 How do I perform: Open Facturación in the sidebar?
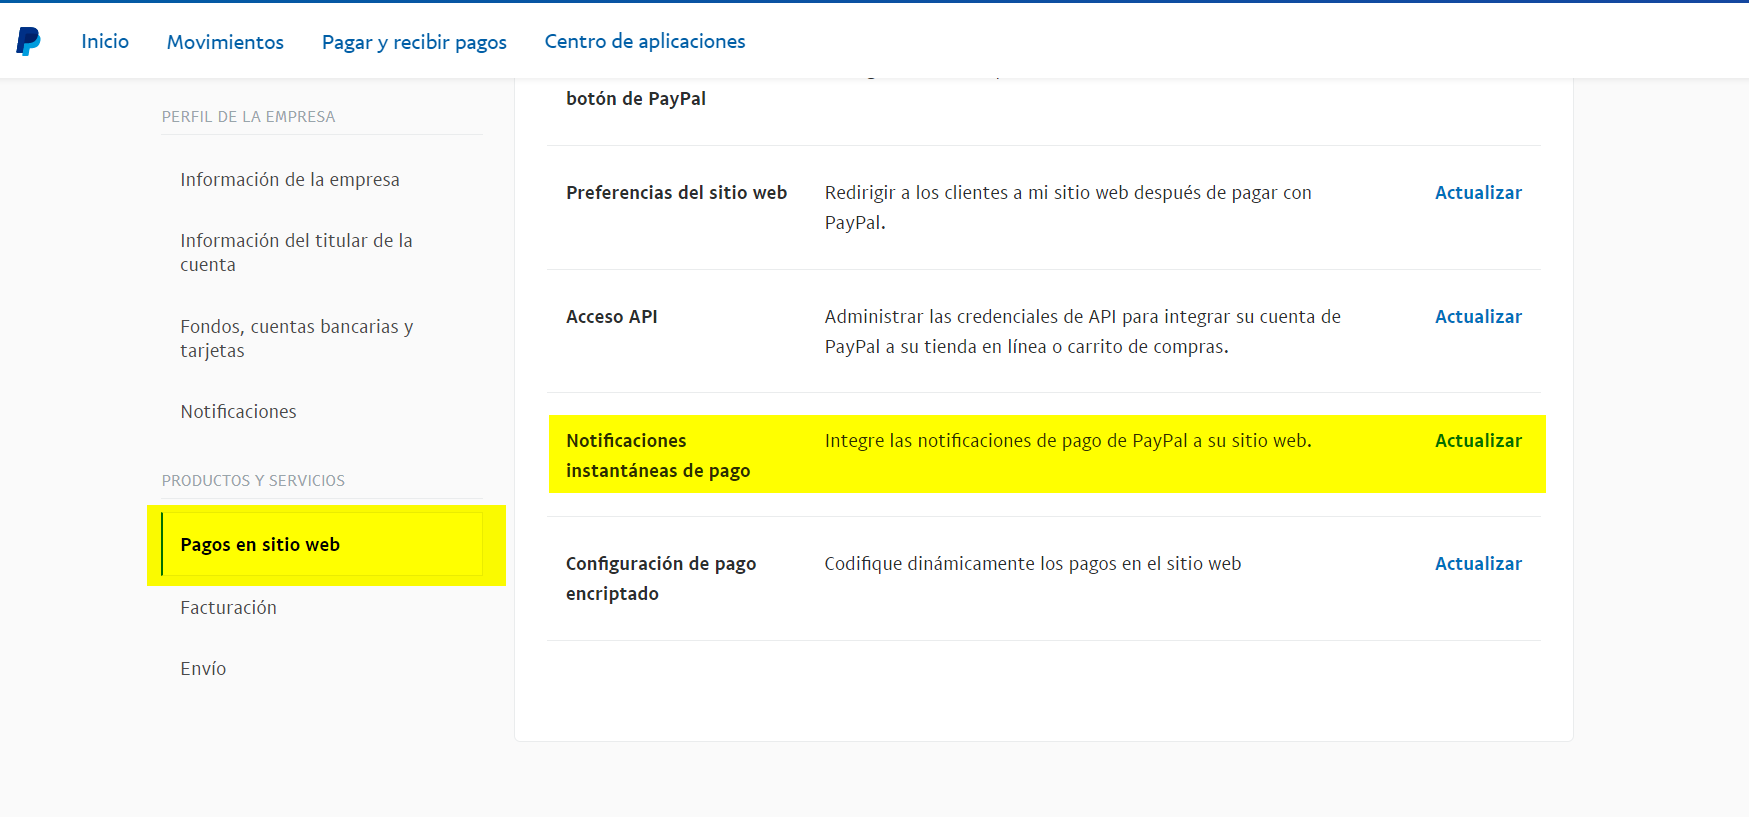pos(228,608)
